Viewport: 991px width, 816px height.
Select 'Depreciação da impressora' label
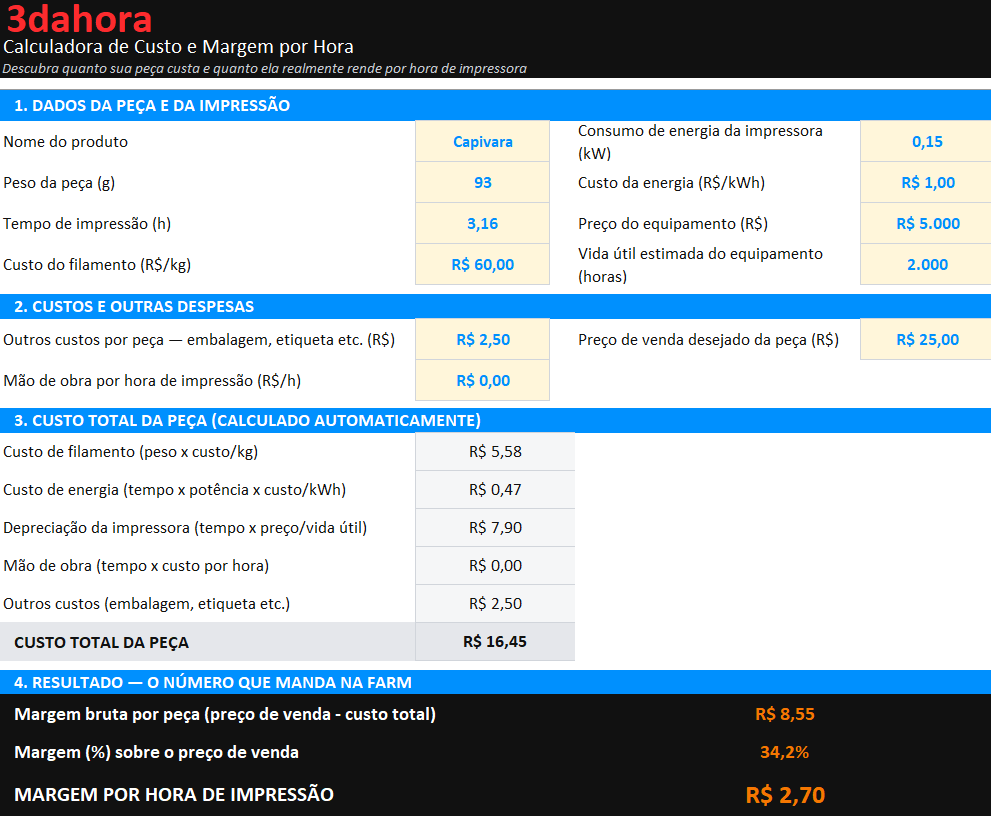(185, 528)
